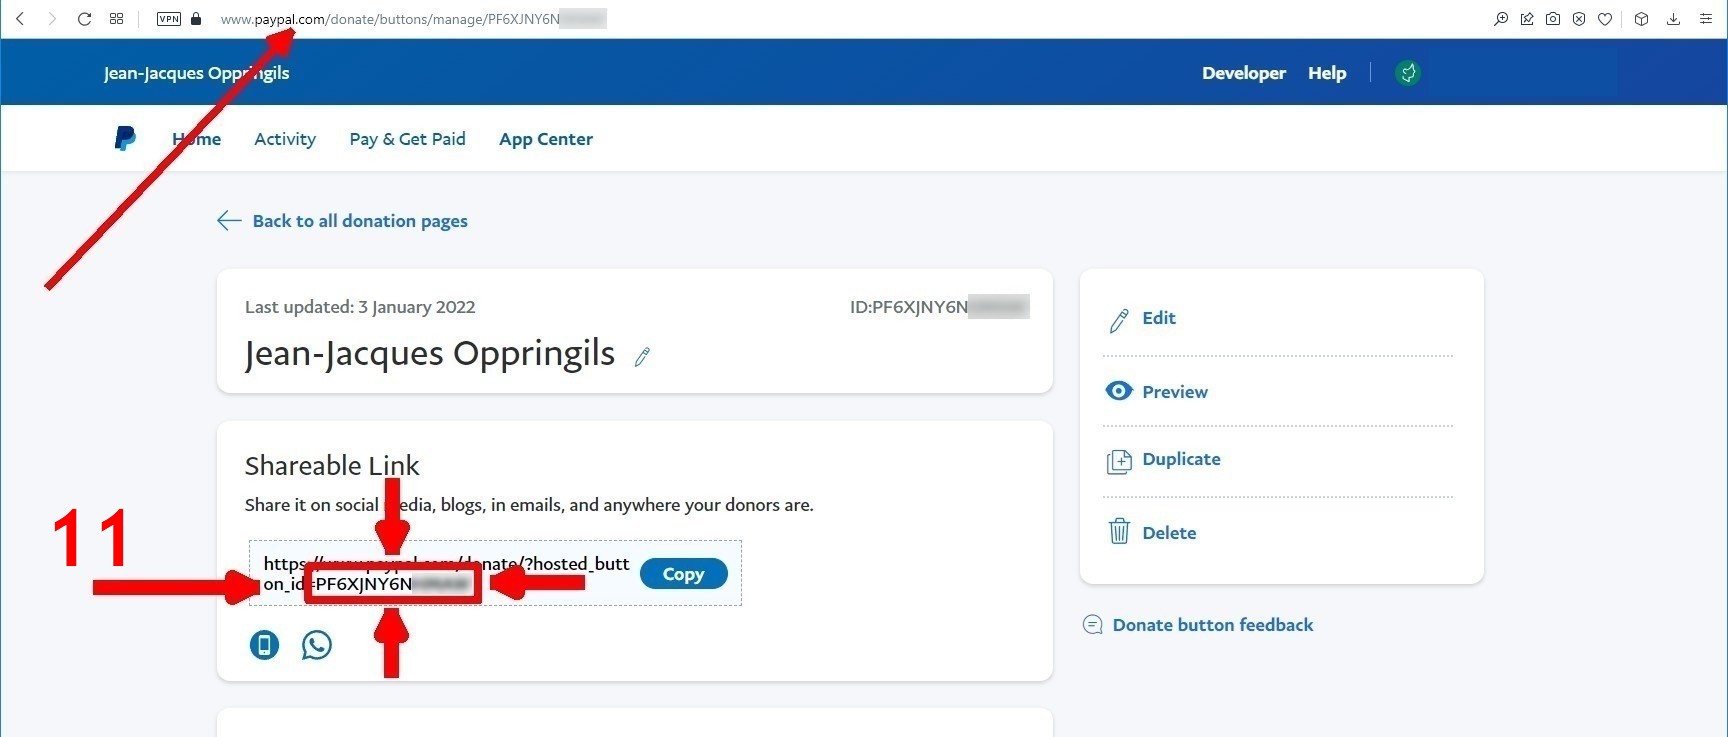Click the Shareable Link heading
The width and height of the screenshot is (1728, 737).
332,466
